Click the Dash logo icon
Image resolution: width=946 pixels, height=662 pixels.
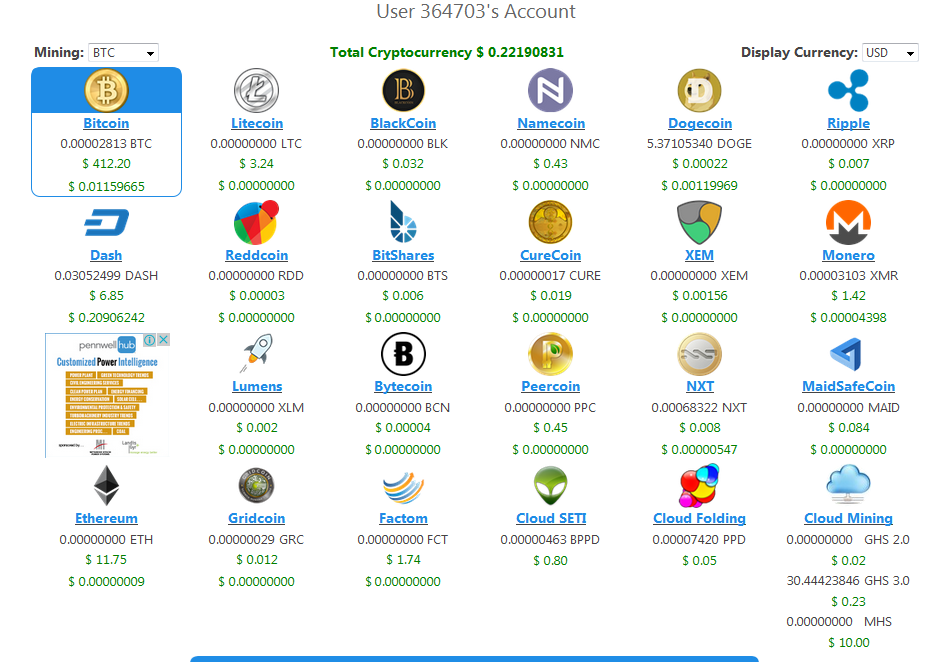(x=106, y=222)
